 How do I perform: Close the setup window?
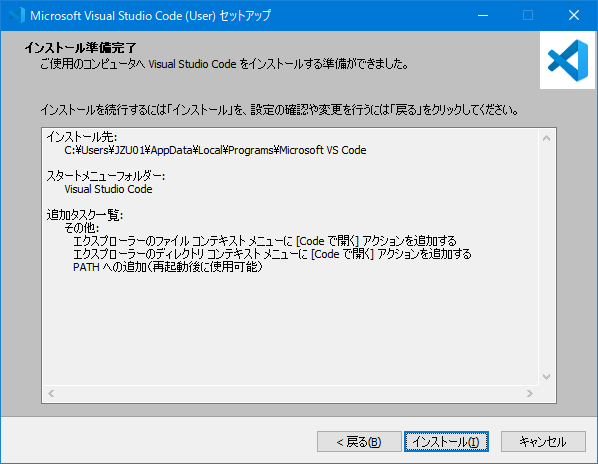pos(574,15)
